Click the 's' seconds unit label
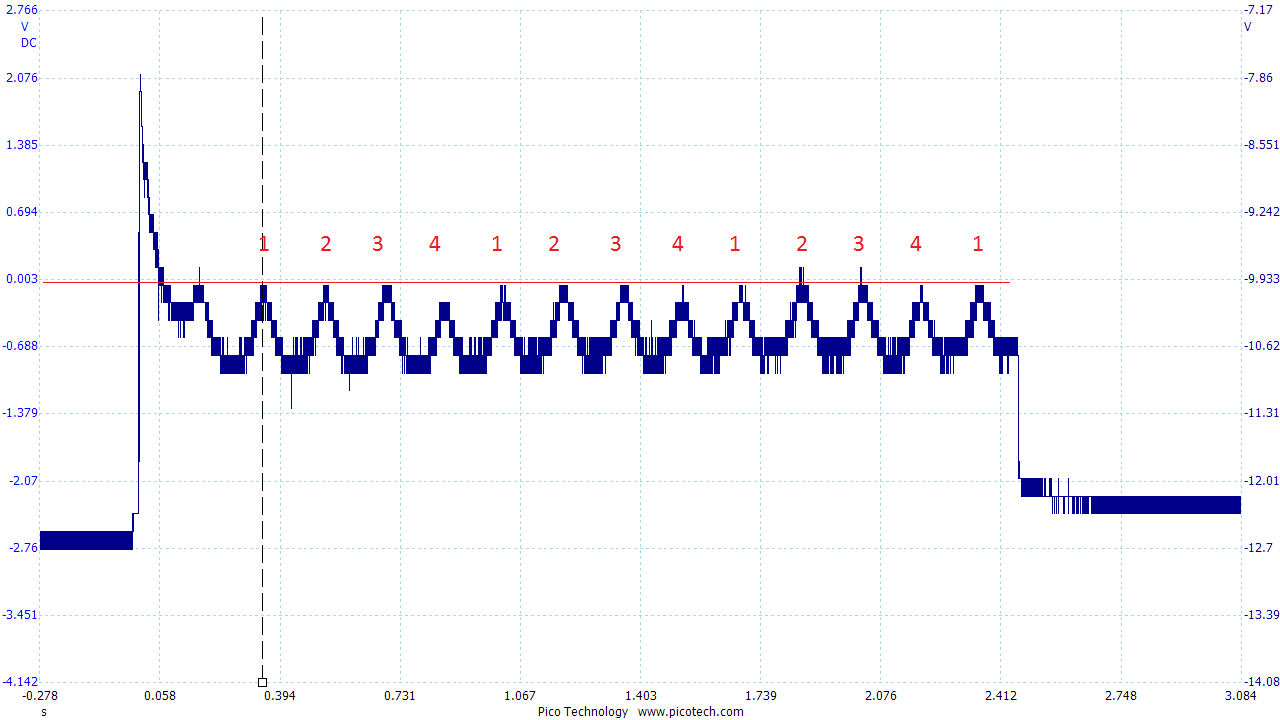The image size is (1280, 720). point(43,713)
